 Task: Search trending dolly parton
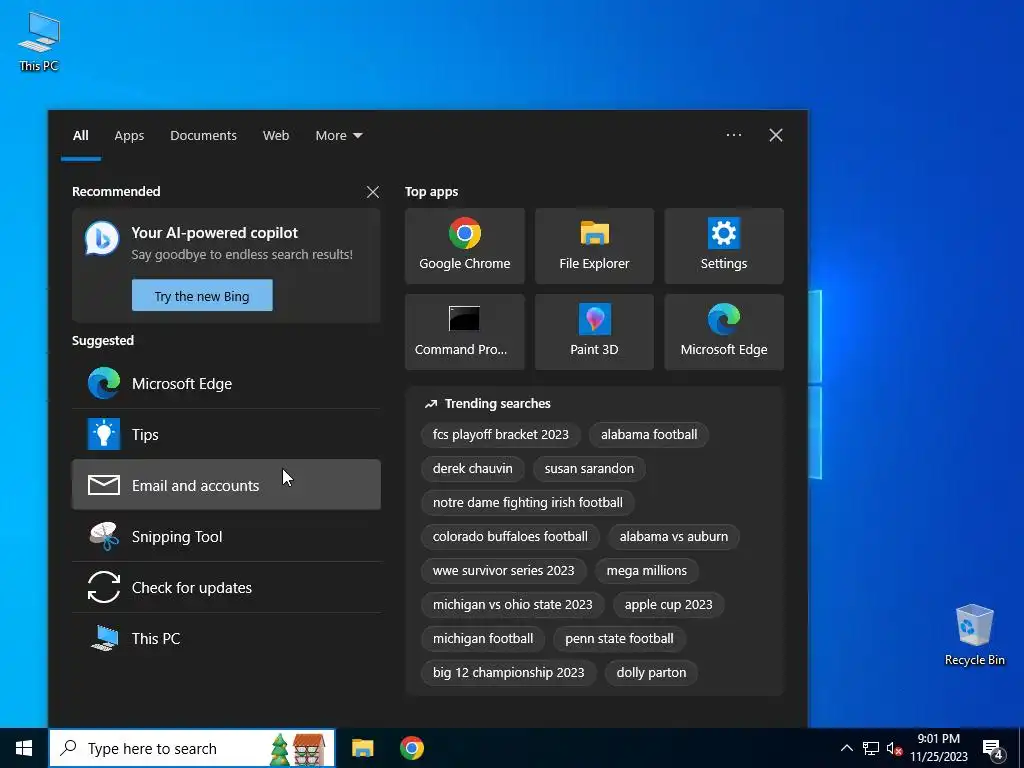tap(651, 672)
